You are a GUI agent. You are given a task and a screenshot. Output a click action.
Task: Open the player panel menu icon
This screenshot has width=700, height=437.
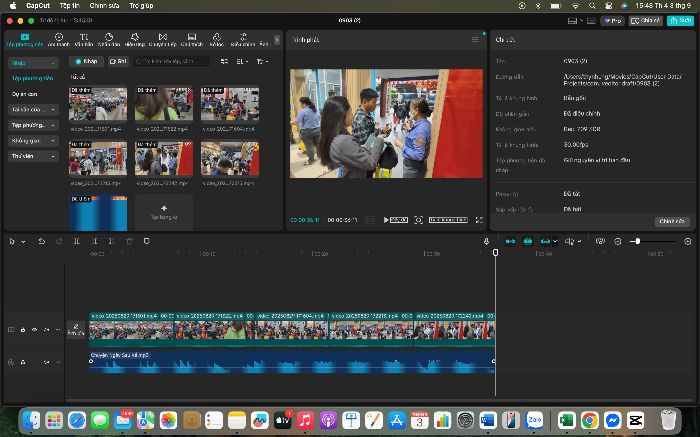(475, 40)
